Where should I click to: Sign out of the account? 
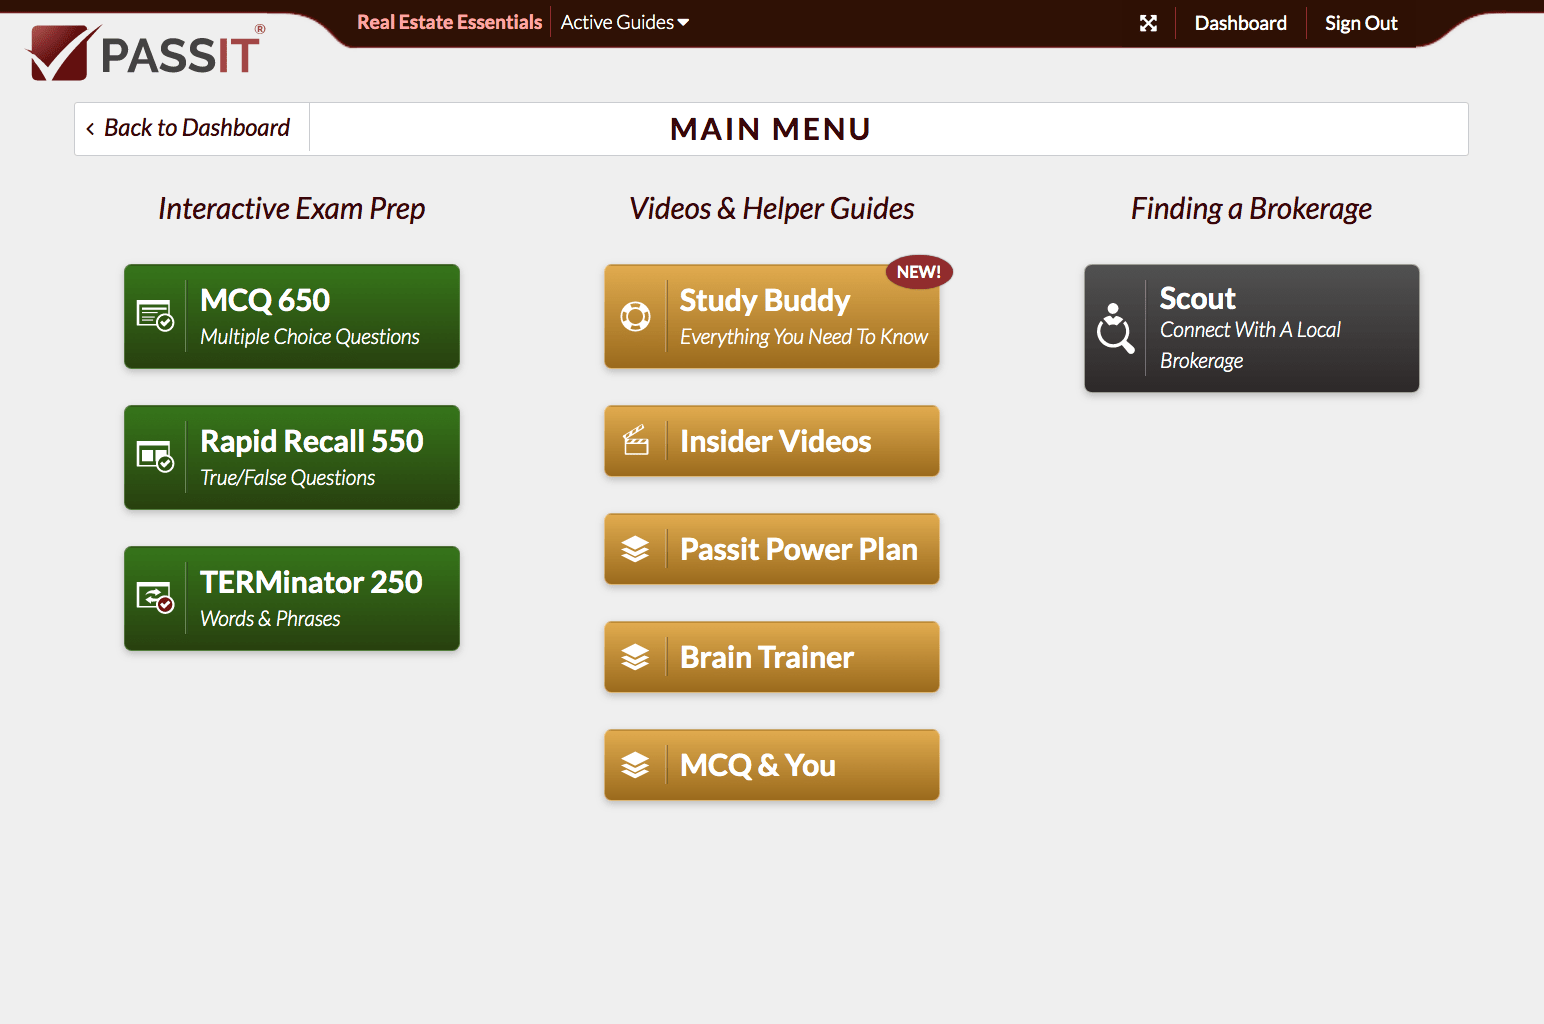pos(1361,23)
